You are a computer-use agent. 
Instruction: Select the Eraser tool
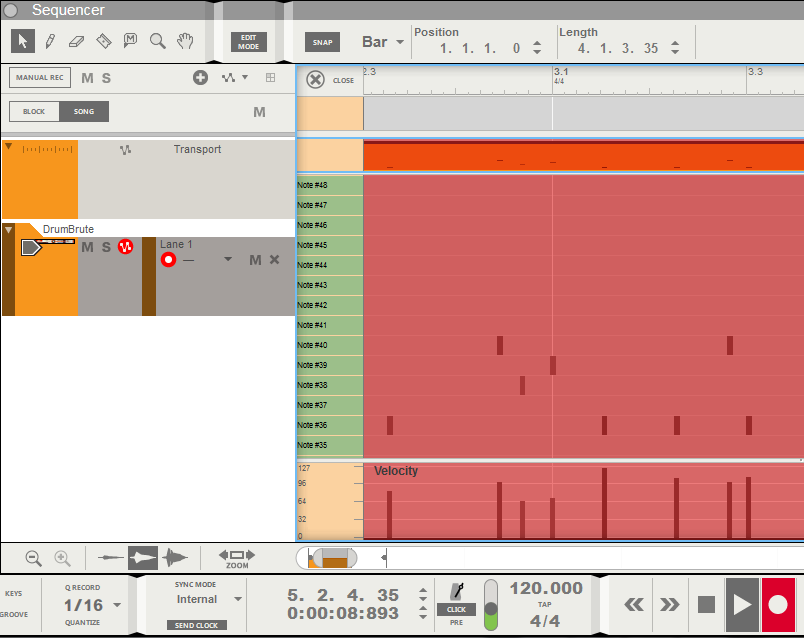point(76,42)
